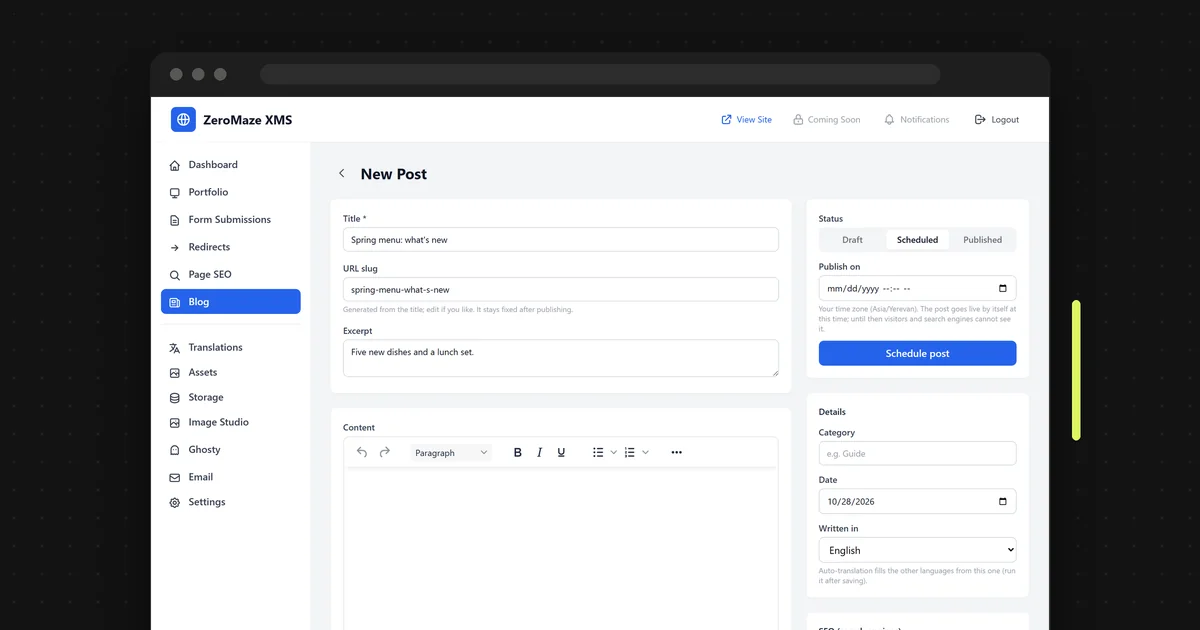1200x630 pixels.
Task: Switch status to Published
Action: pos(982,240)
